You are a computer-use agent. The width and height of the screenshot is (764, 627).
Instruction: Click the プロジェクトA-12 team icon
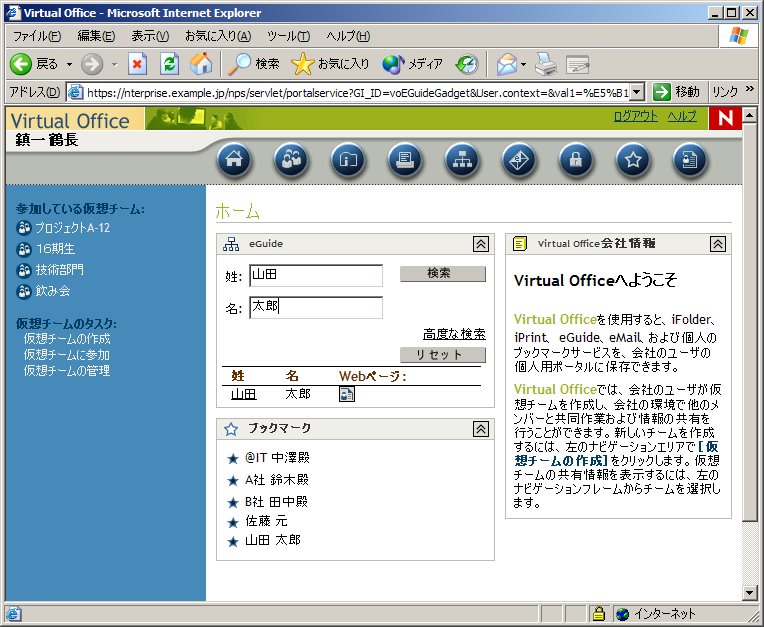coord(23,228)
